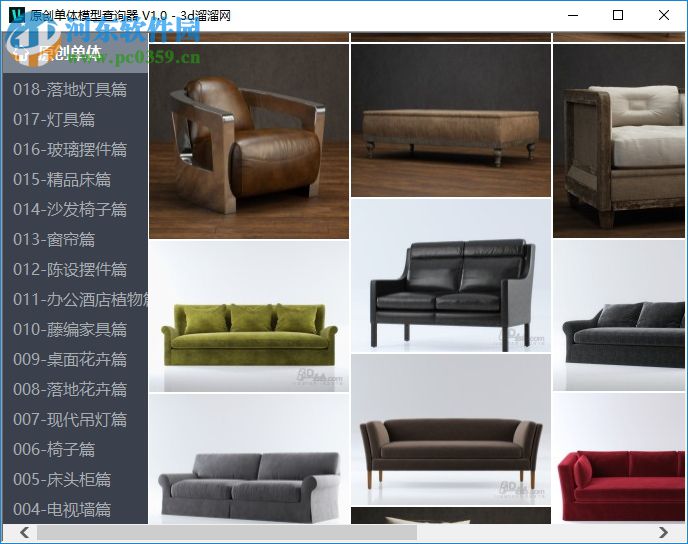Select 008-落地花卉篇 category
The image size is (688, 544).
70,389
